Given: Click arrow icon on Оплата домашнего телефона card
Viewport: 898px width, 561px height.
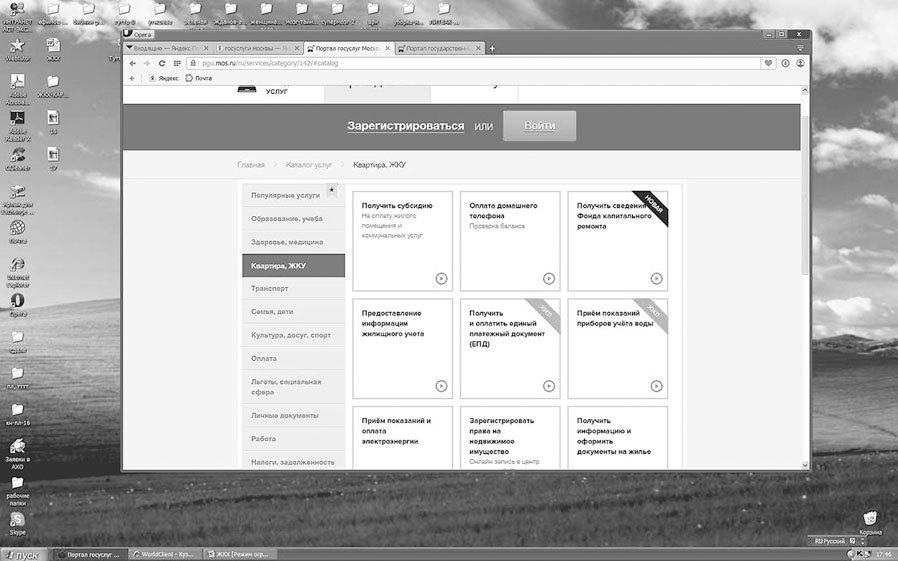Looking at the screenshot, I should point(548,279).
